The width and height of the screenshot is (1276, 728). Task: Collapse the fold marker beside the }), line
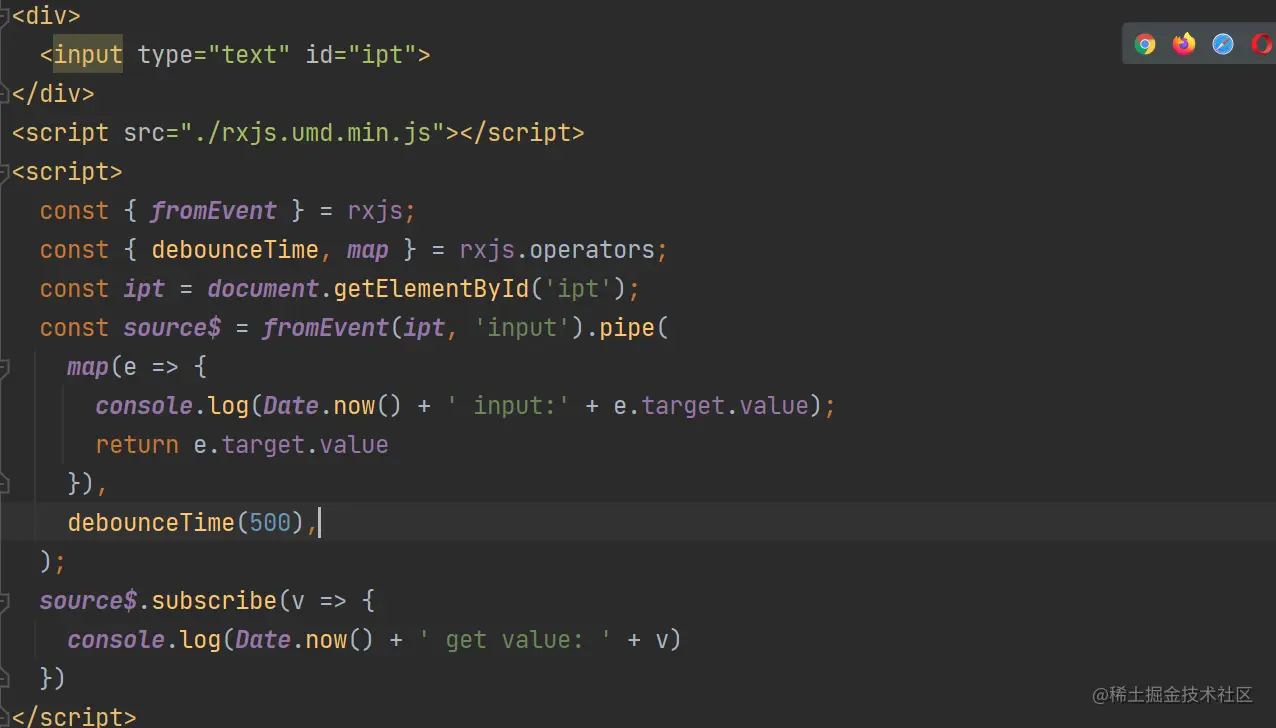point(3,485)
